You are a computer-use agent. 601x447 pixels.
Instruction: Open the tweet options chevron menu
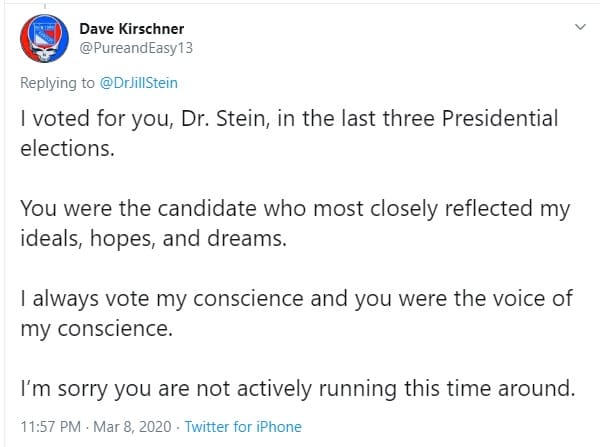tap(581, 27)
